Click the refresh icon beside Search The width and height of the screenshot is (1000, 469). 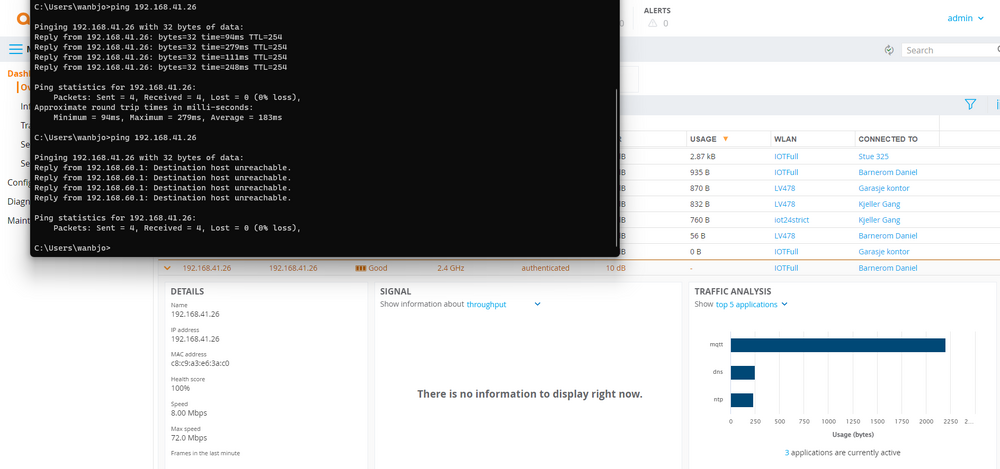(889, 50)
